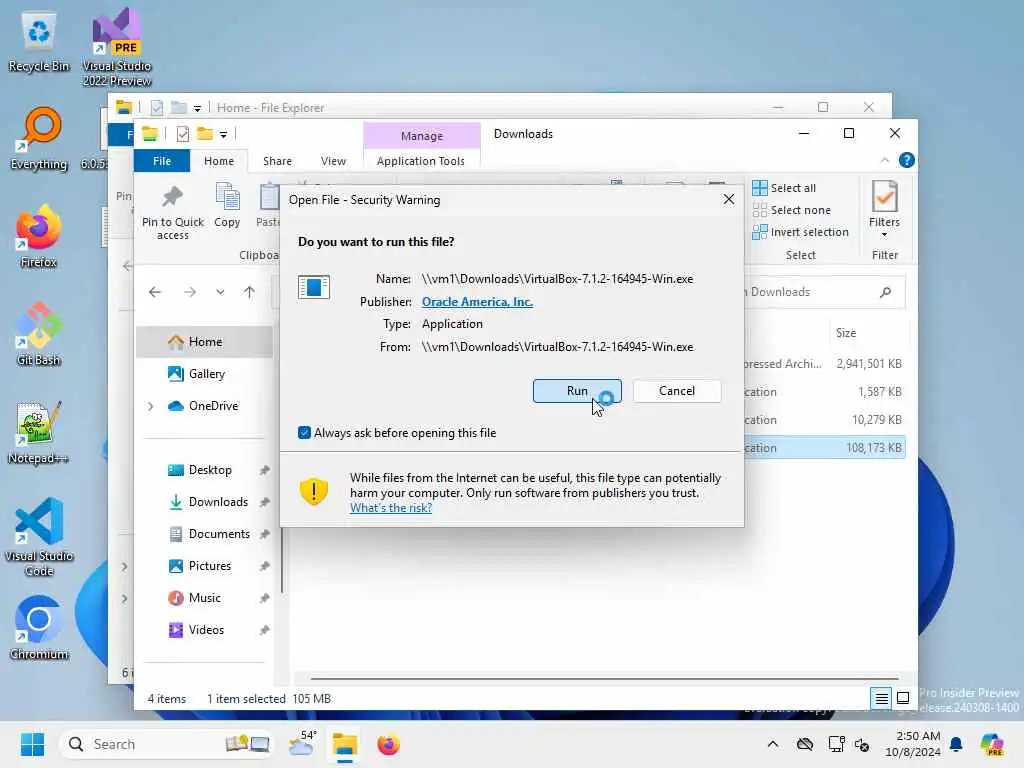Select Gallery in the navigation pane
1024x768 pixels.
click(206, 374)
